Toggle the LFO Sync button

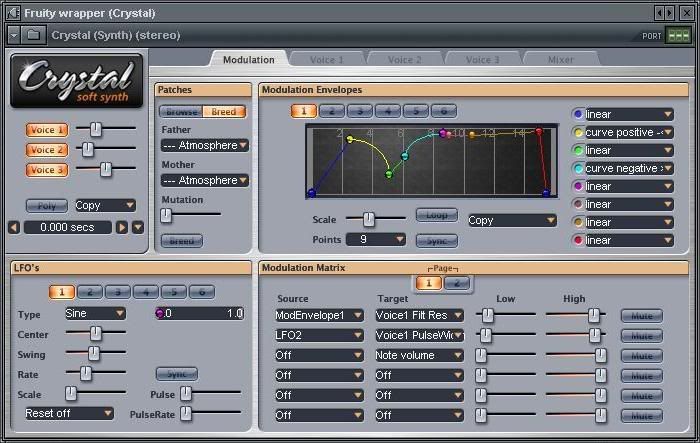coord(177,374)
